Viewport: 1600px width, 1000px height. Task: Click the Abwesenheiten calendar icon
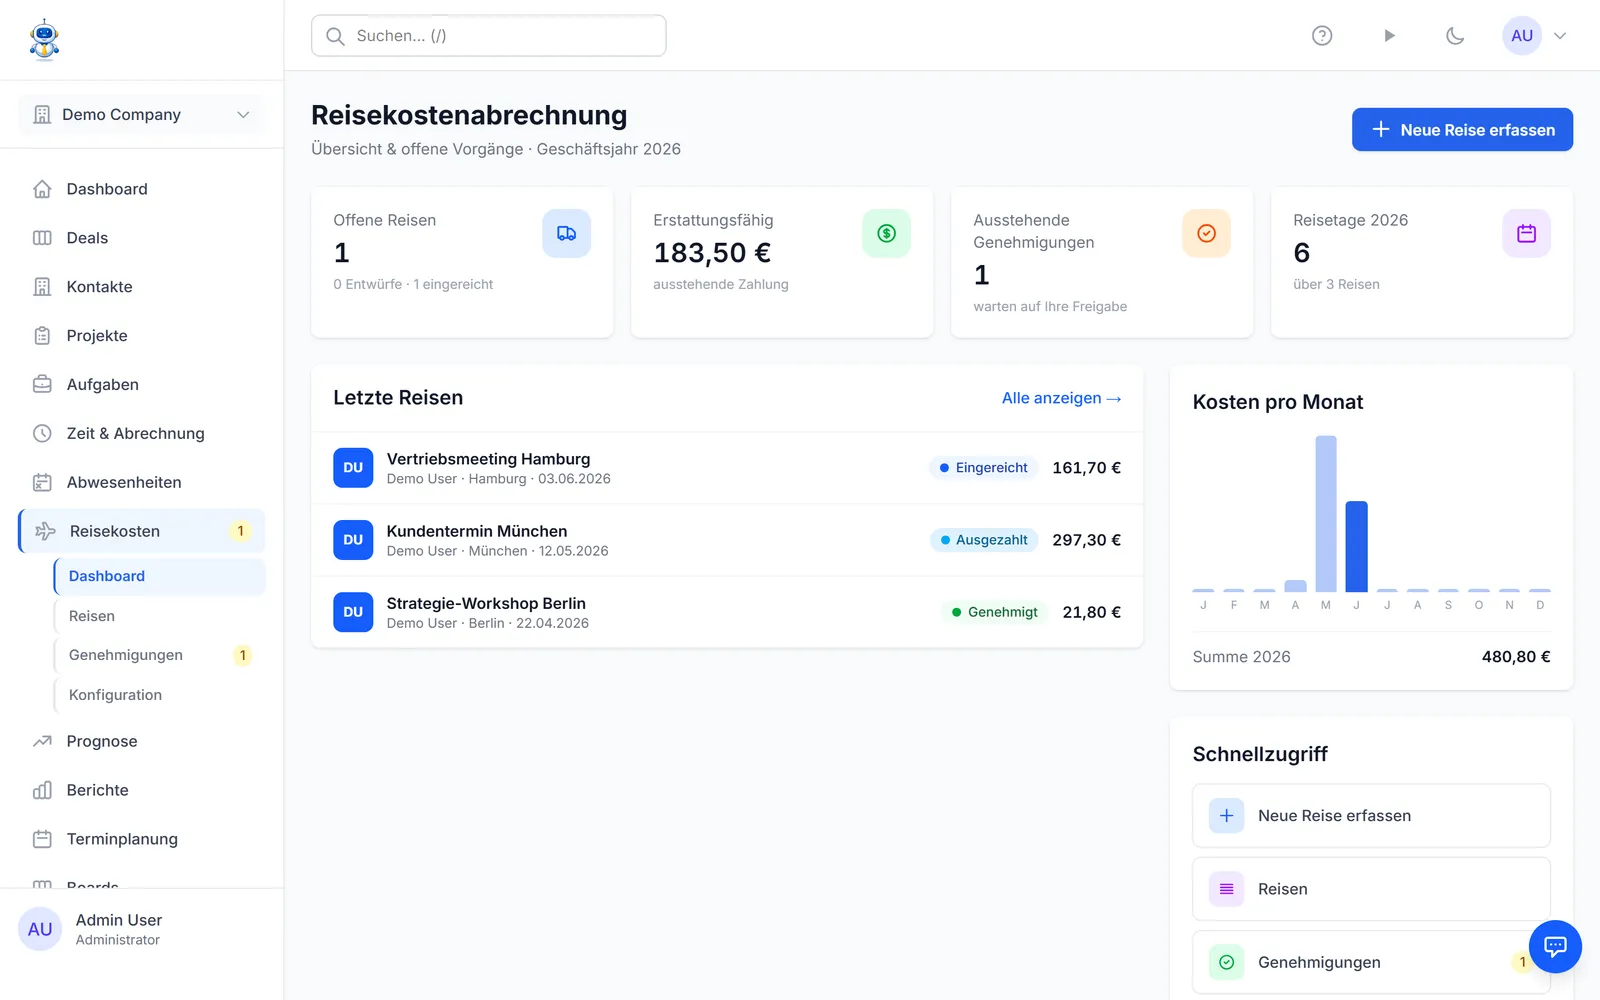tap(42, 482)
